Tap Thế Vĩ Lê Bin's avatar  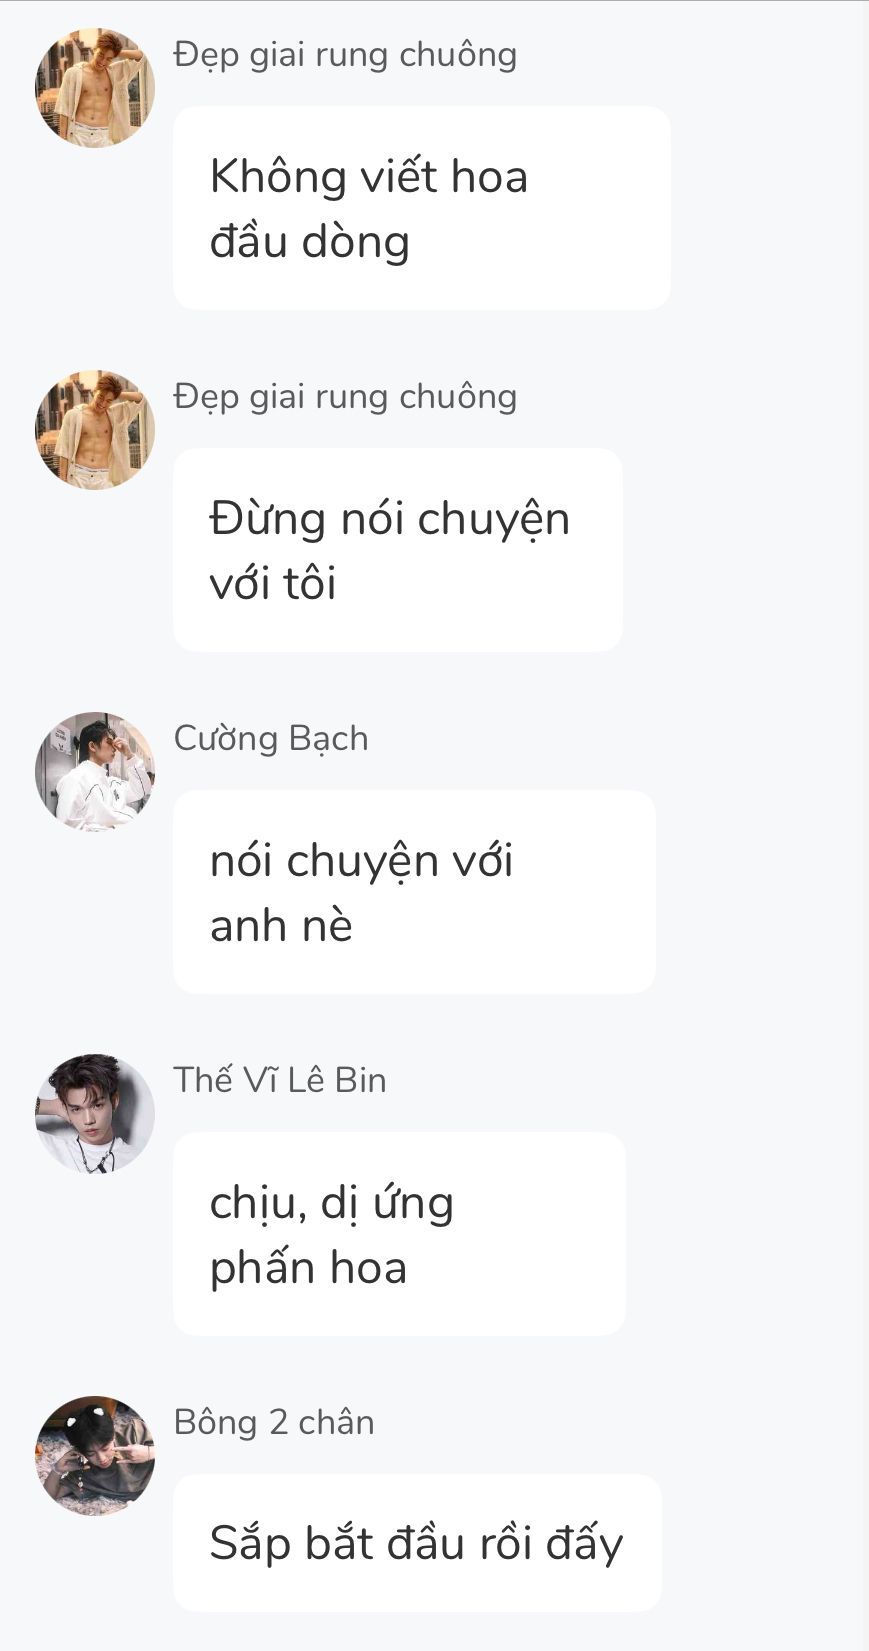coord(95,1114)
